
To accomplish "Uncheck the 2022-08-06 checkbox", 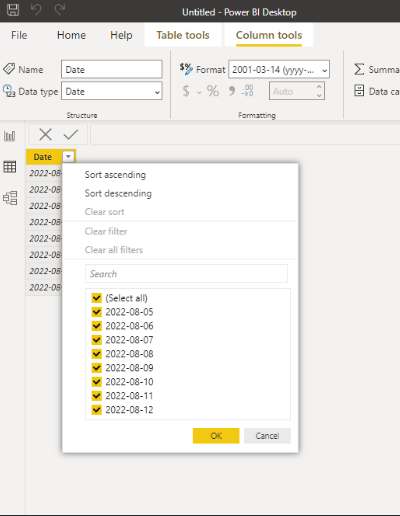I will [x=97, y=326].
